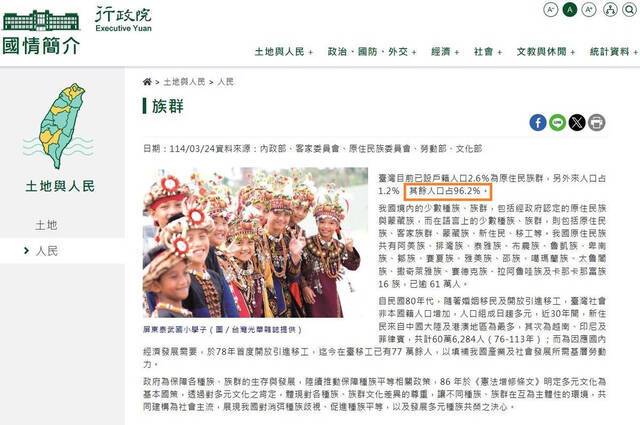Click the Taiwan map image in sidebar
640x425 pixels.
click(60, 126)
